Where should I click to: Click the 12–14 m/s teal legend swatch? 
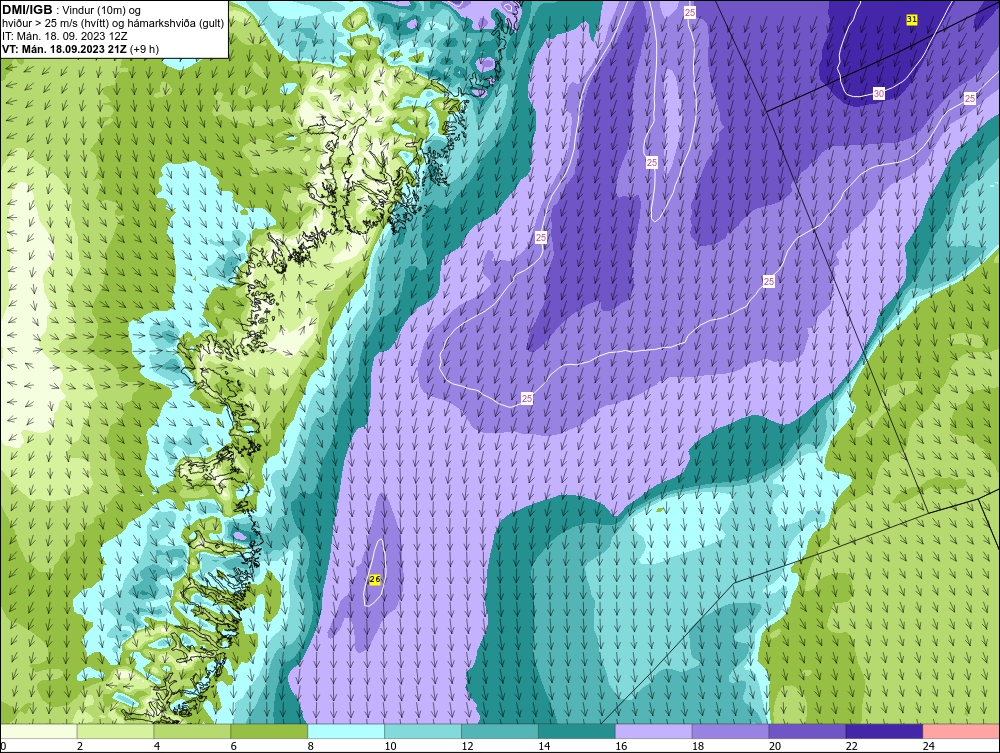tap(499, 731)
